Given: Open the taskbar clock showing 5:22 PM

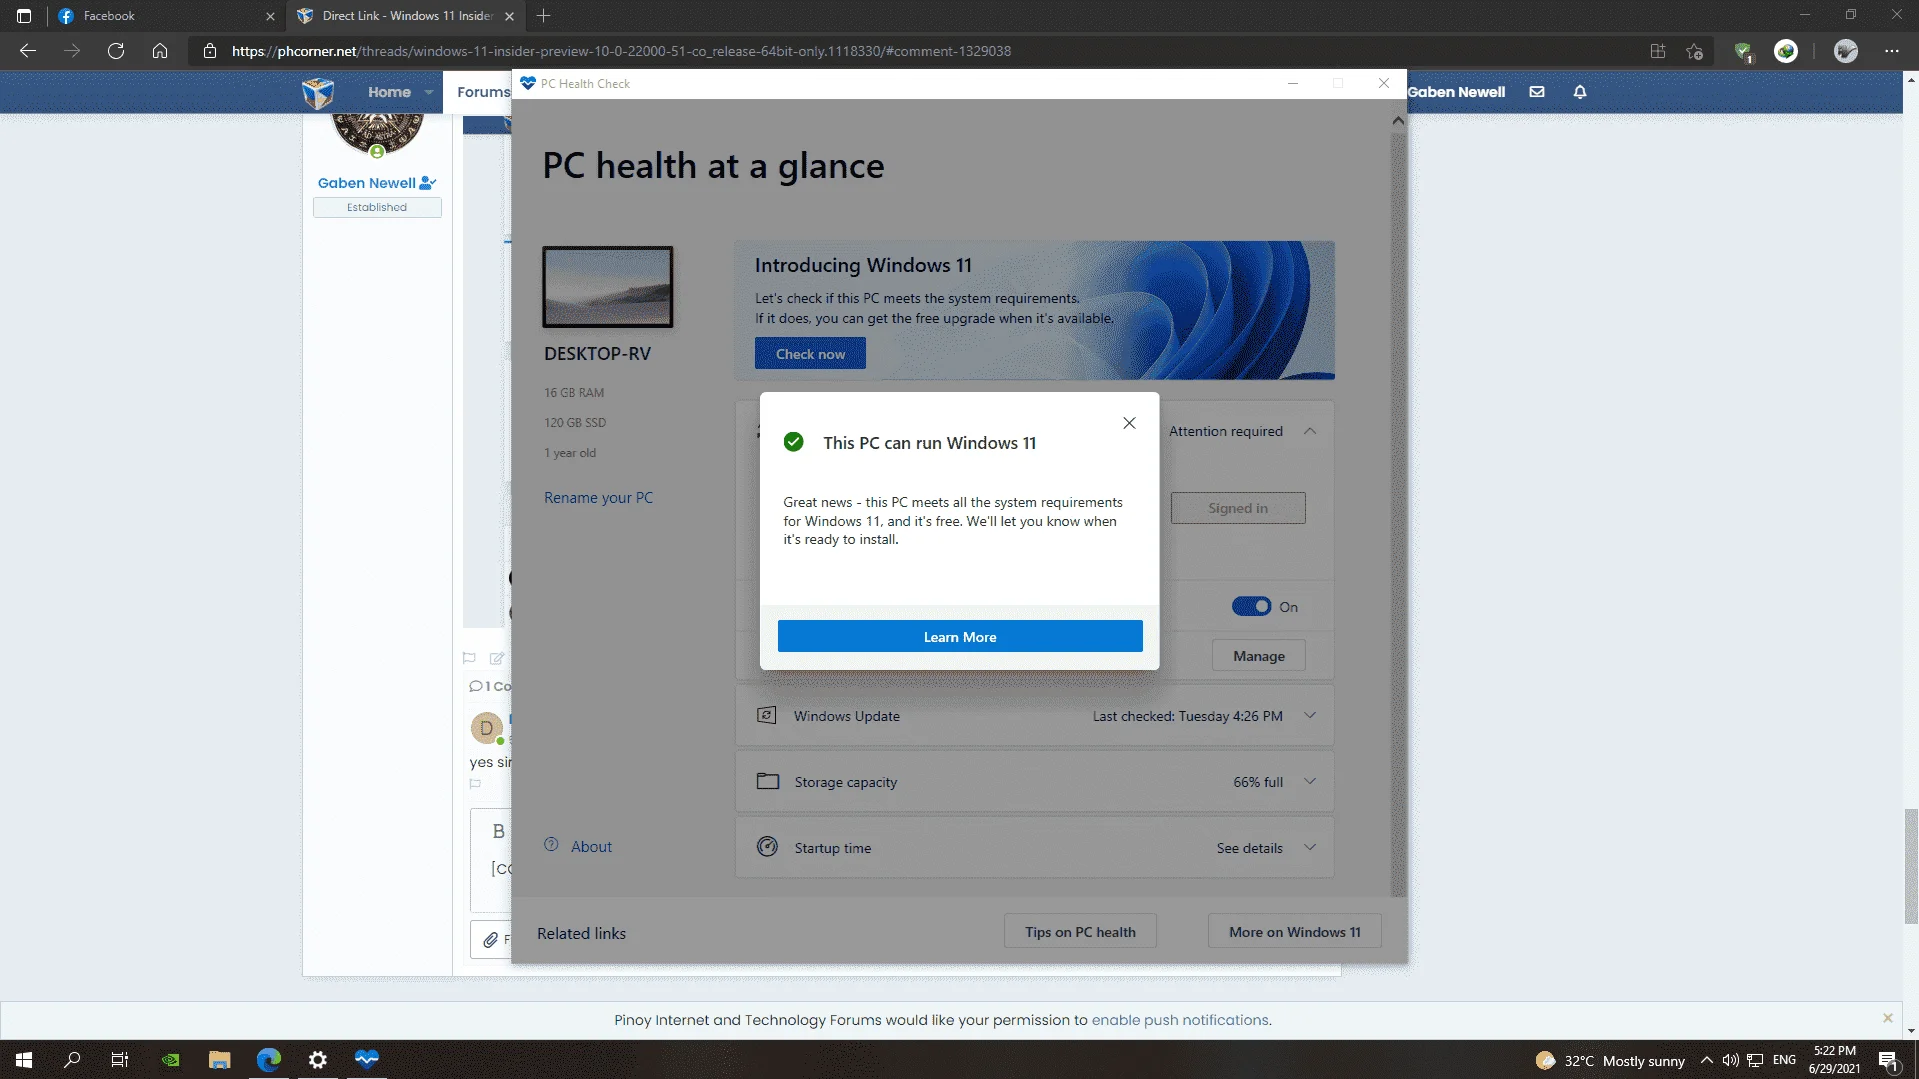Looking at the screenshot, I should click(1835, 1060).
